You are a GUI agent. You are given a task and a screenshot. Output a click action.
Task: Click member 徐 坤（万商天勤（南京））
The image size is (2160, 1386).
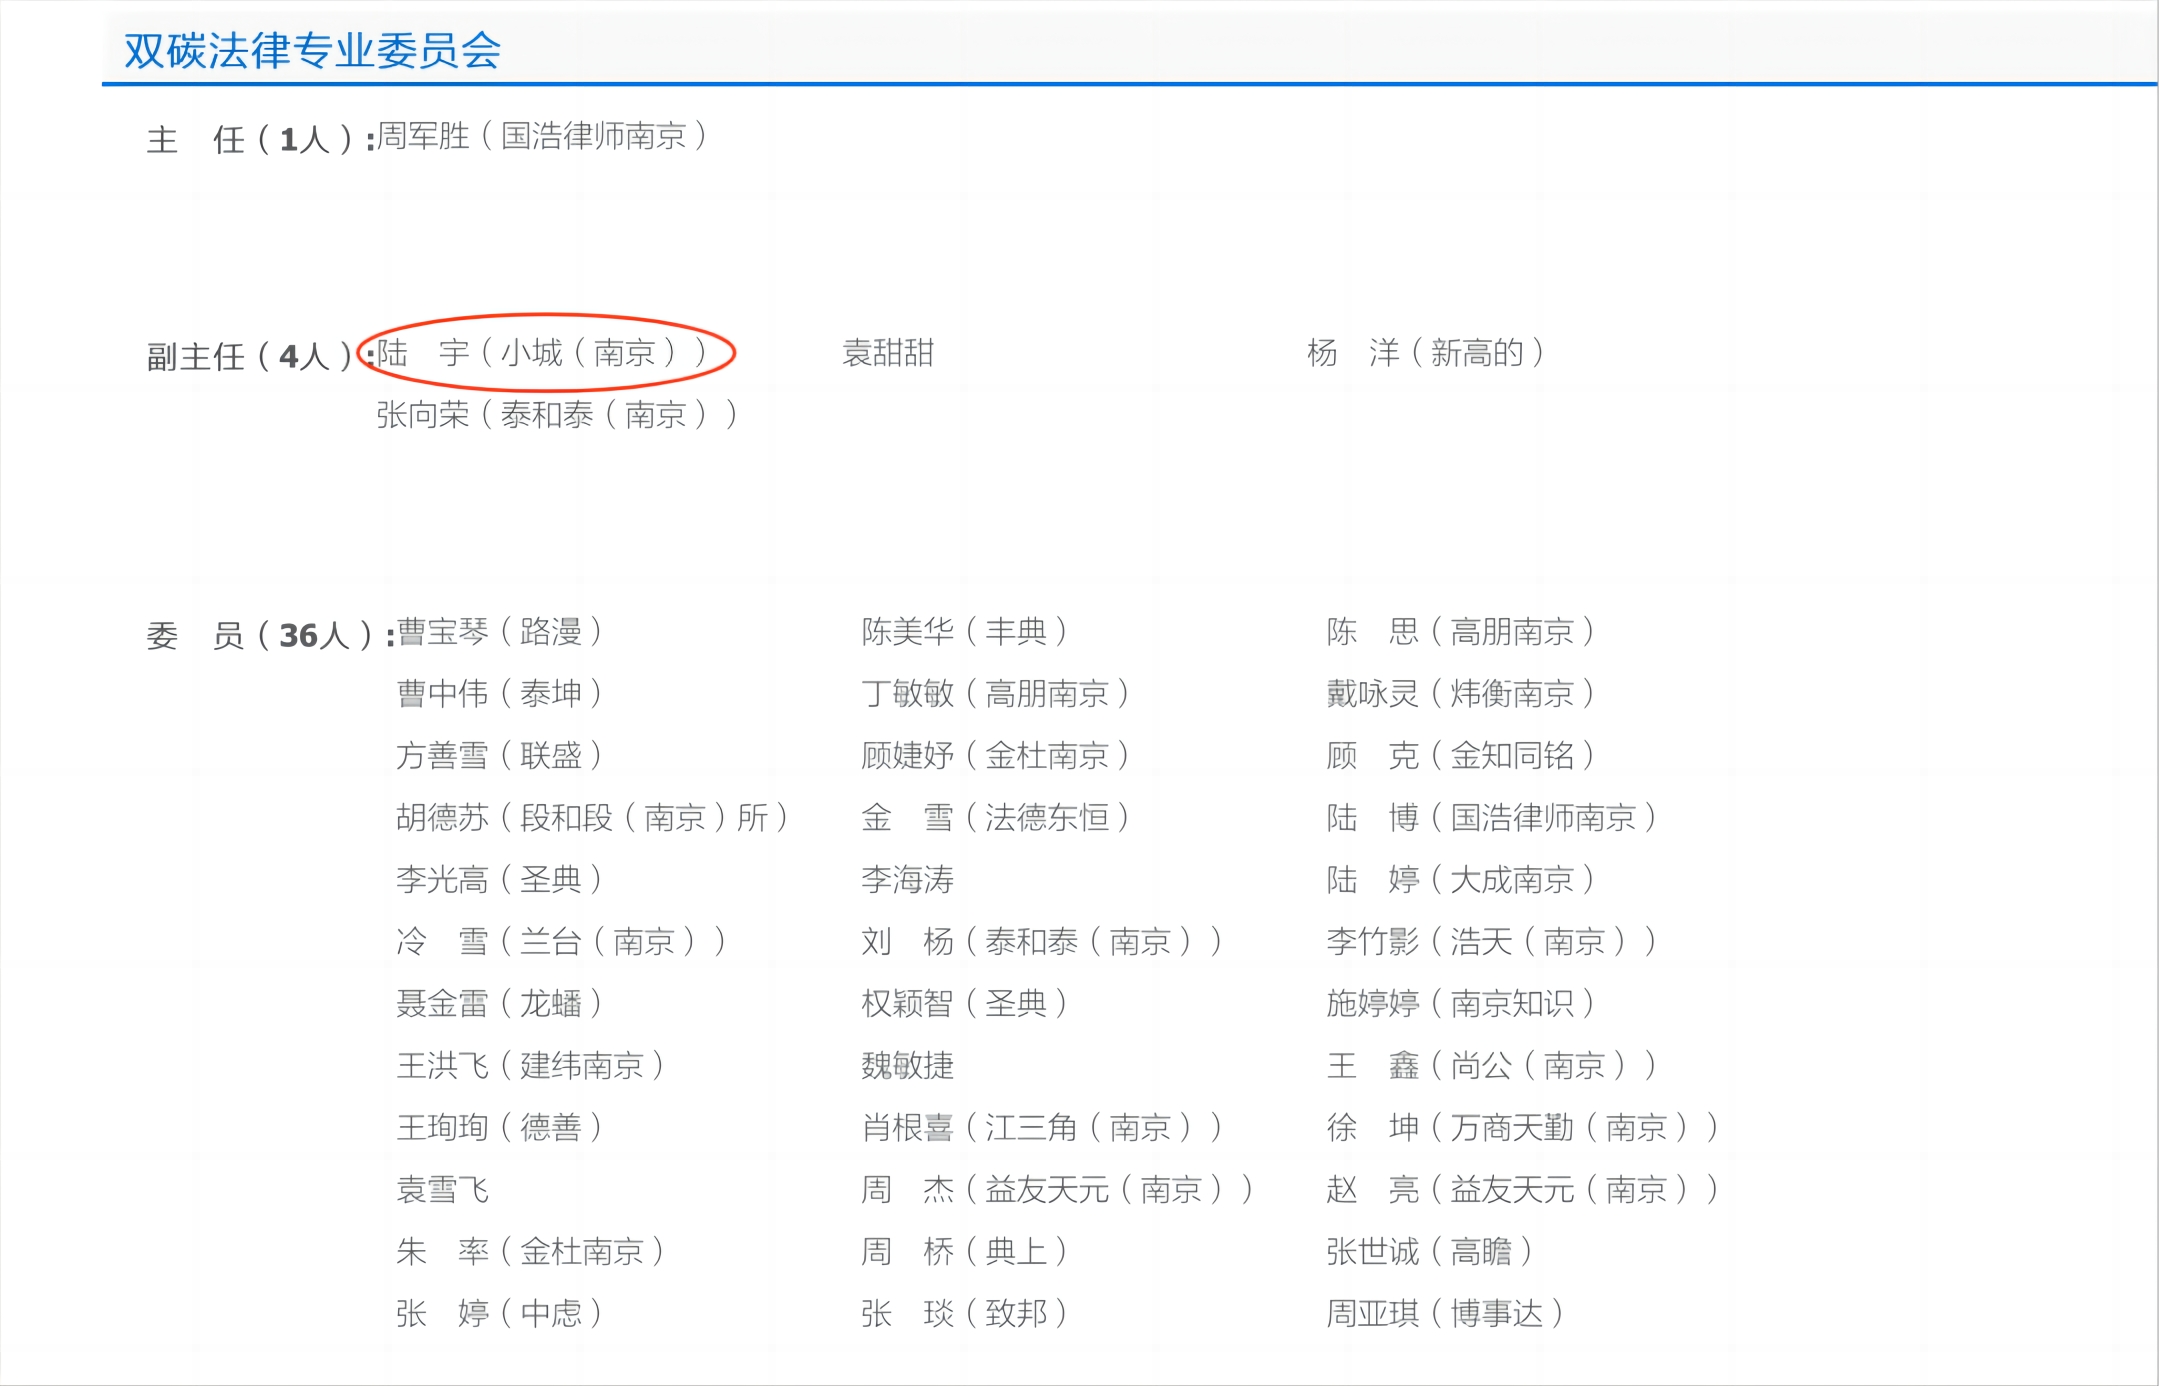[x=1523, y=1128]
